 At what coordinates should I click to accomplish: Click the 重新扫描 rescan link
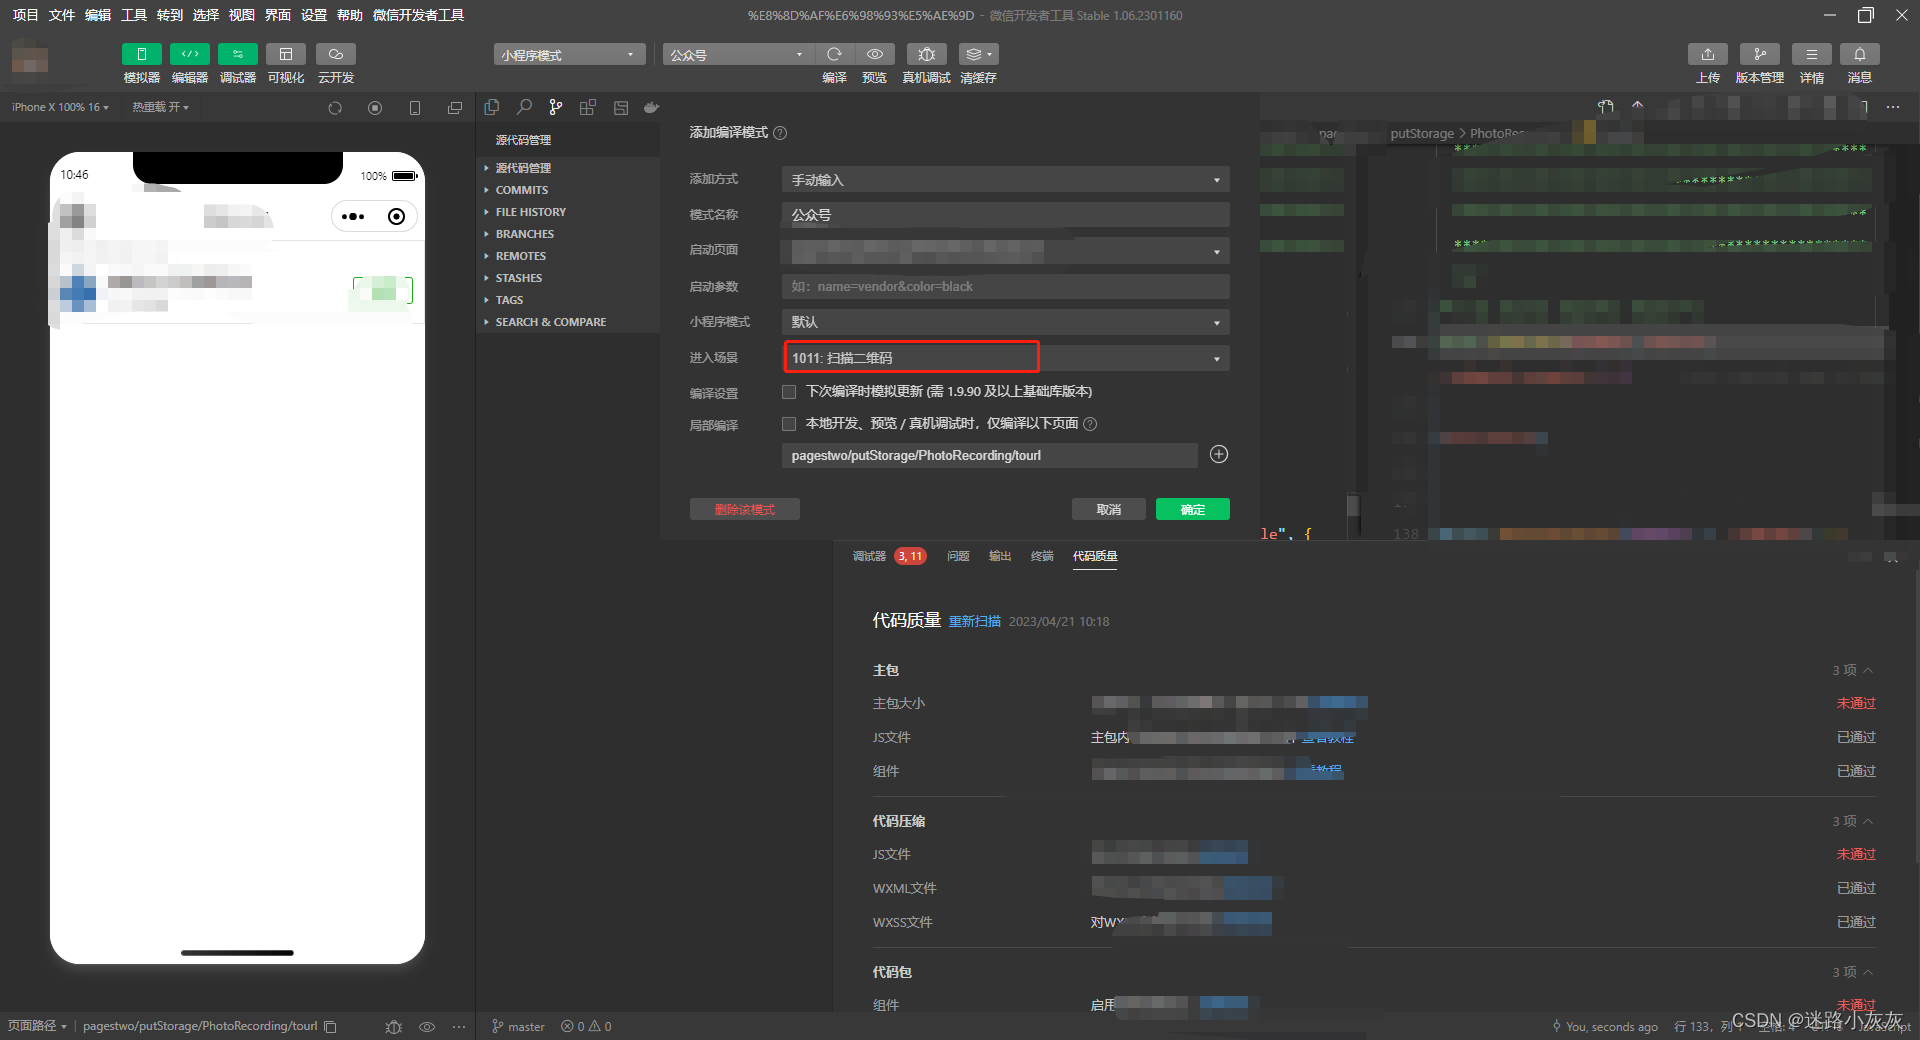click(974, 622)
